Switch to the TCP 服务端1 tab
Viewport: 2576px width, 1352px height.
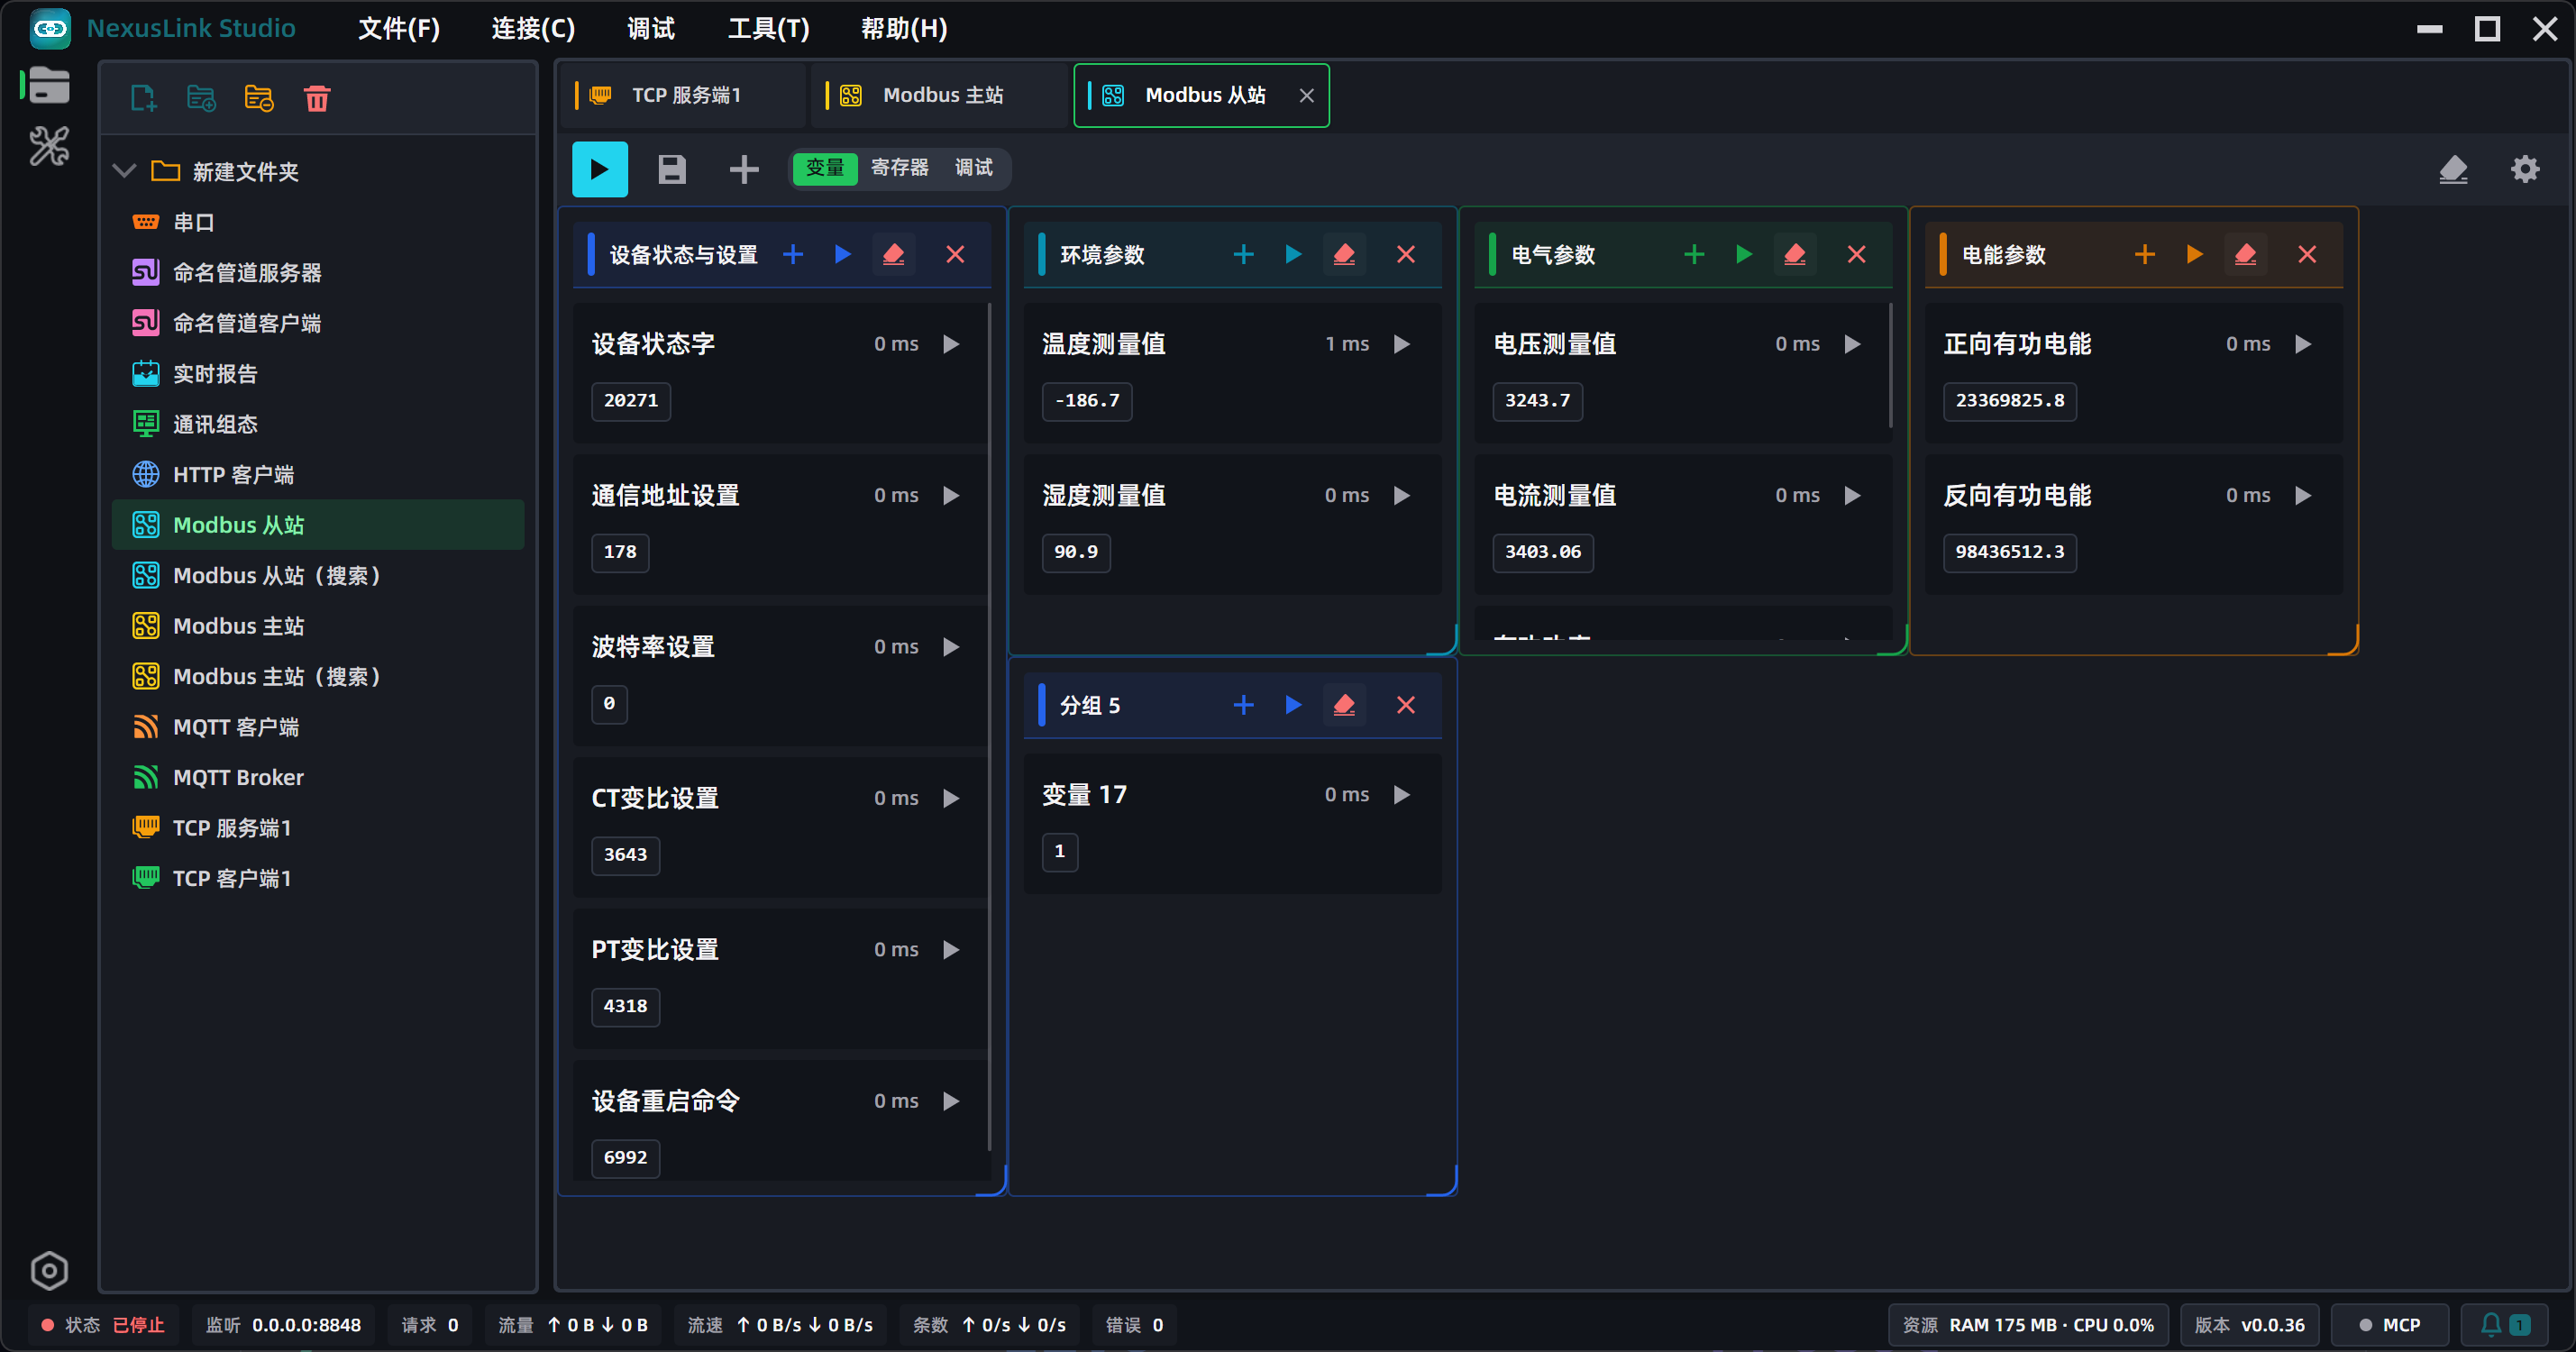(682, 95)
